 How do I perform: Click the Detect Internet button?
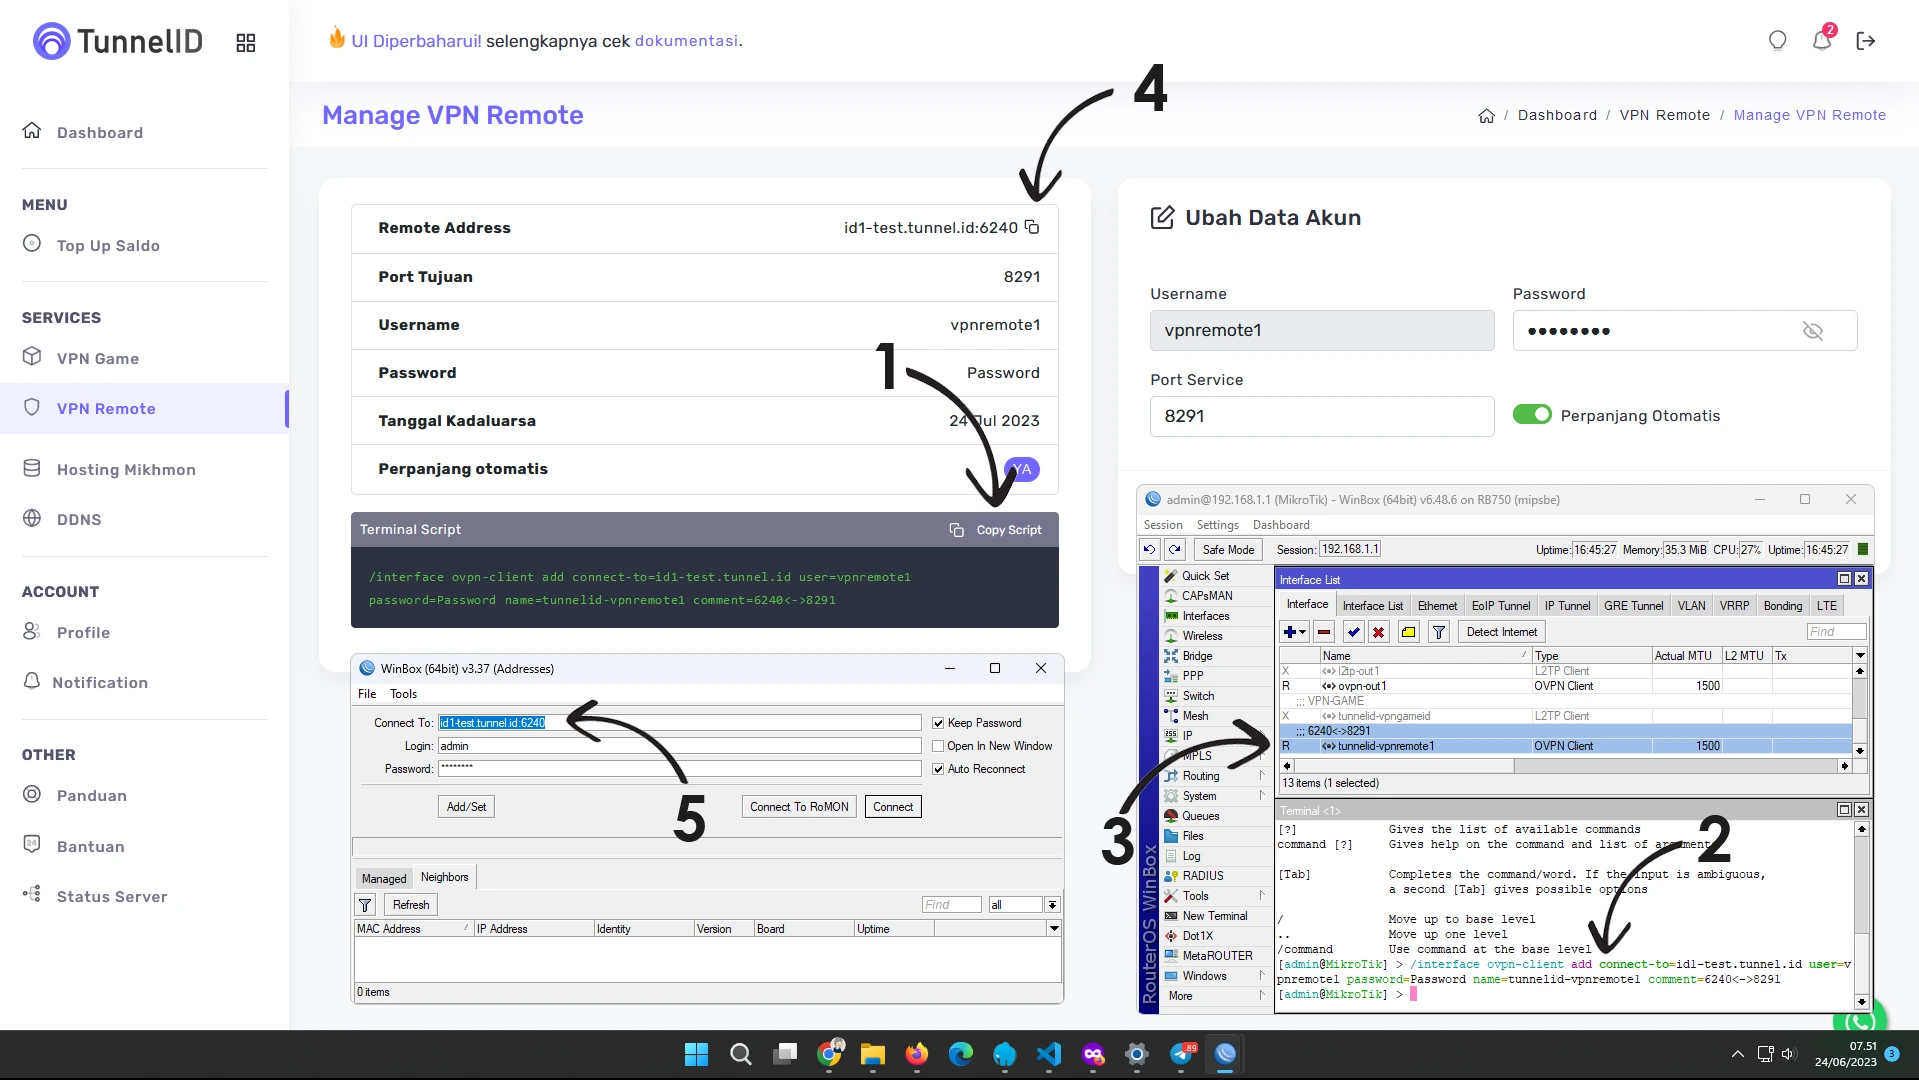[x=1501, y=632]
